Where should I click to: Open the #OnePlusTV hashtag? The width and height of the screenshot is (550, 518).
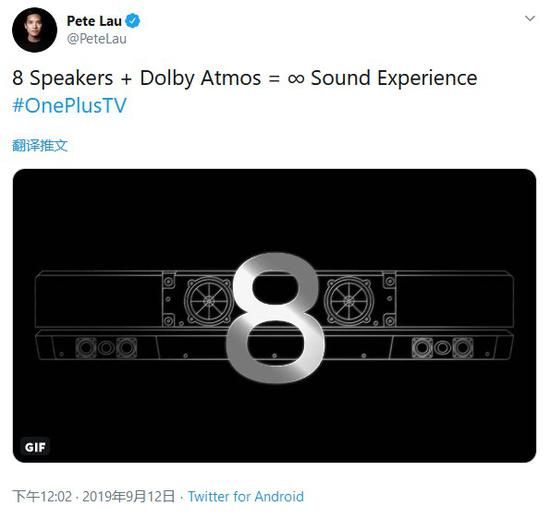click(69, 105)
